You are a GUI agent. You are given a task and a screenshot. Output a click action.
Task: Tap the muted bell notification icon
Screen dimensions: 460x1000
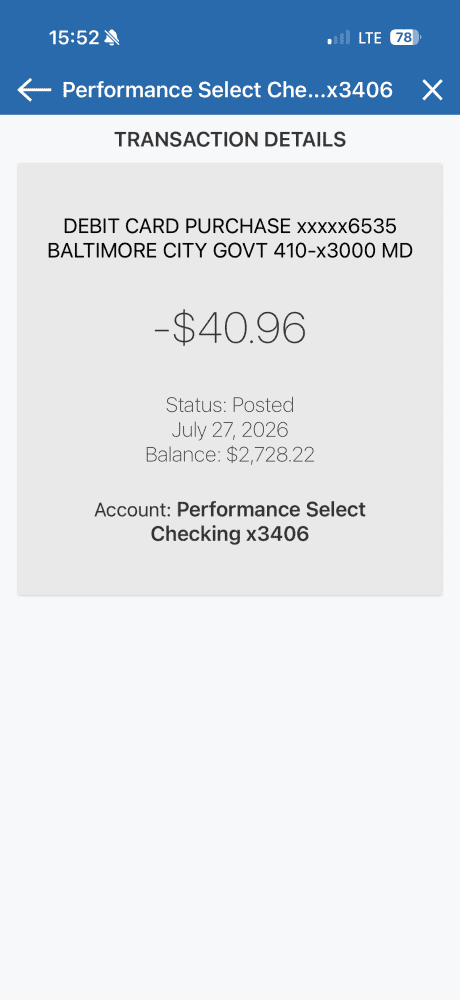112,38
